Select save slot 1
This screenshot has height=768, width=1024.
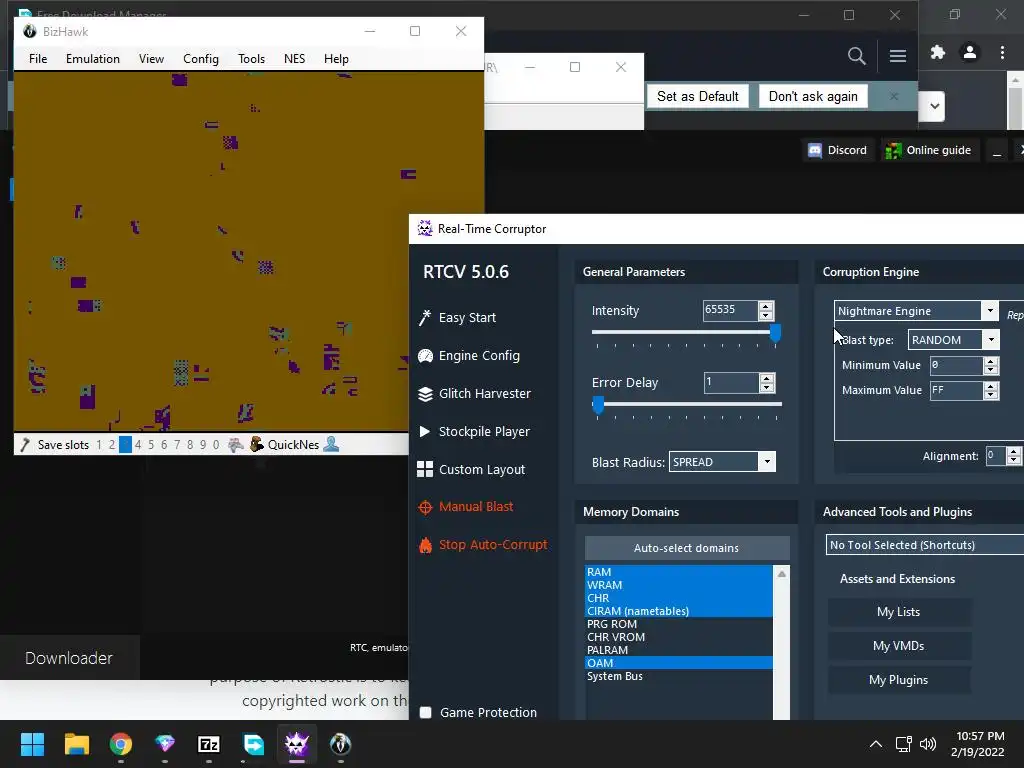tap(99, 445)
